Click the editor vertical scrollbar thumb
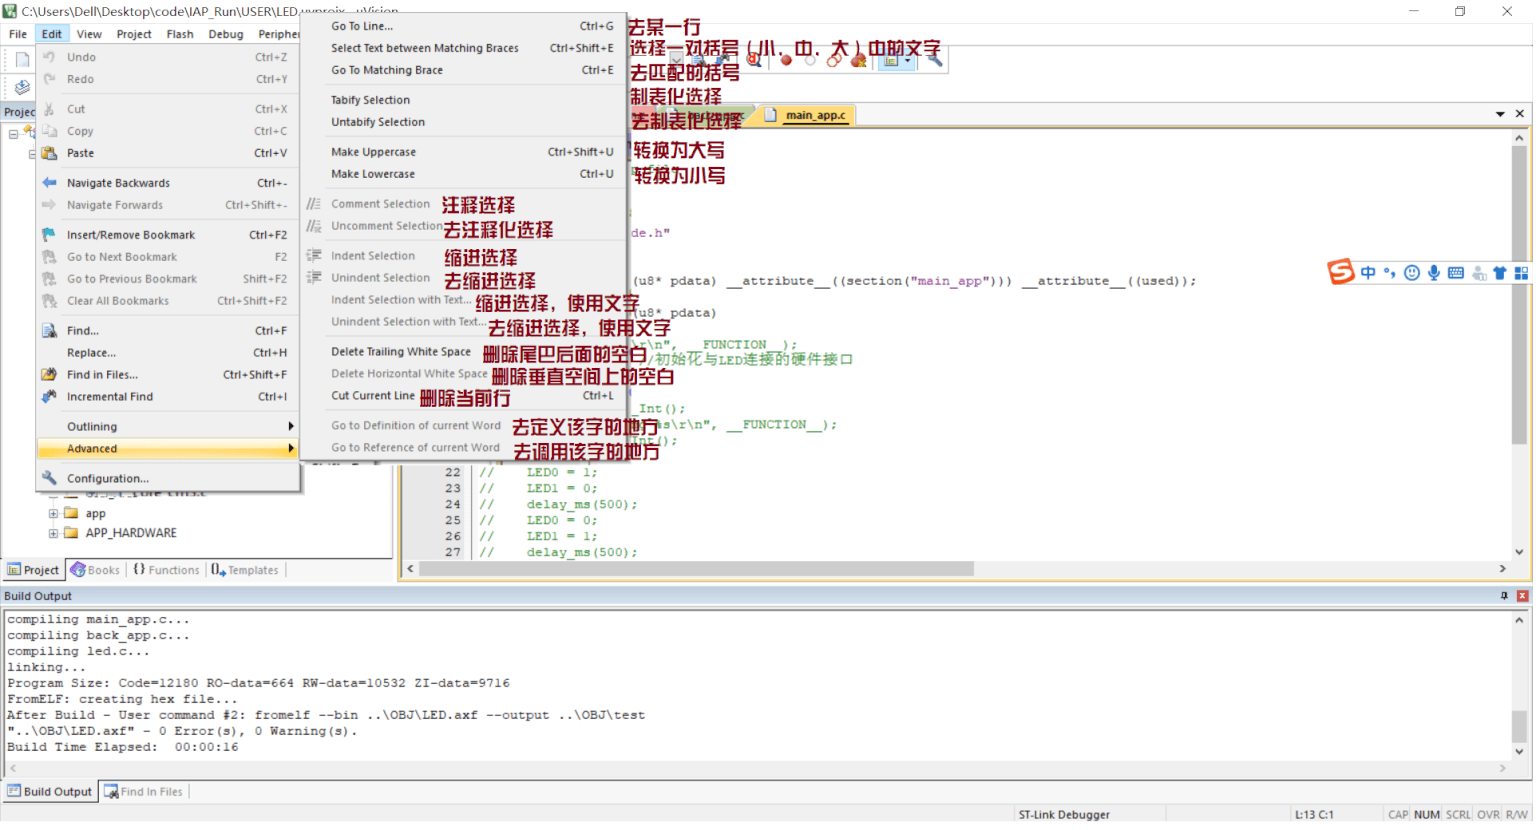Viewport: 1536px width, 830px height. point(1520,295)
